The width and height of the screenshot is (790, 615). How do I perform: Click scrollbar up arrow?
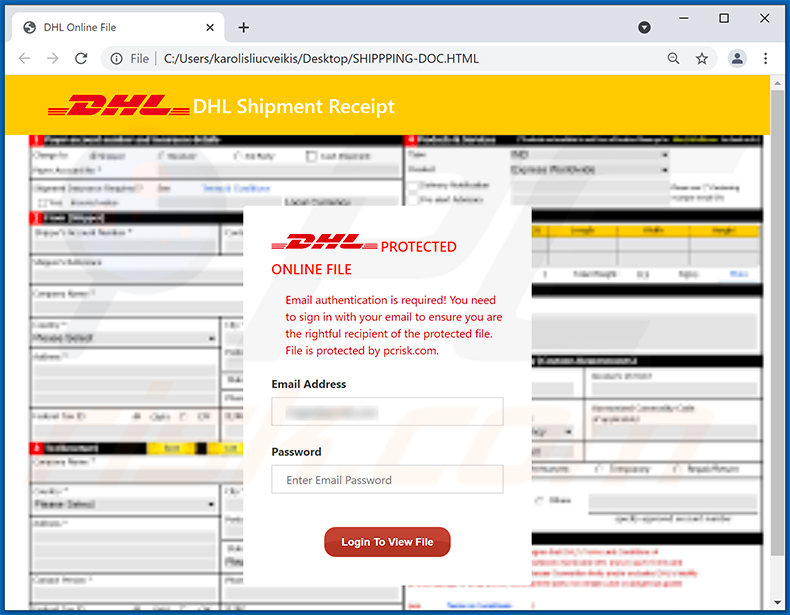point(777,83)
